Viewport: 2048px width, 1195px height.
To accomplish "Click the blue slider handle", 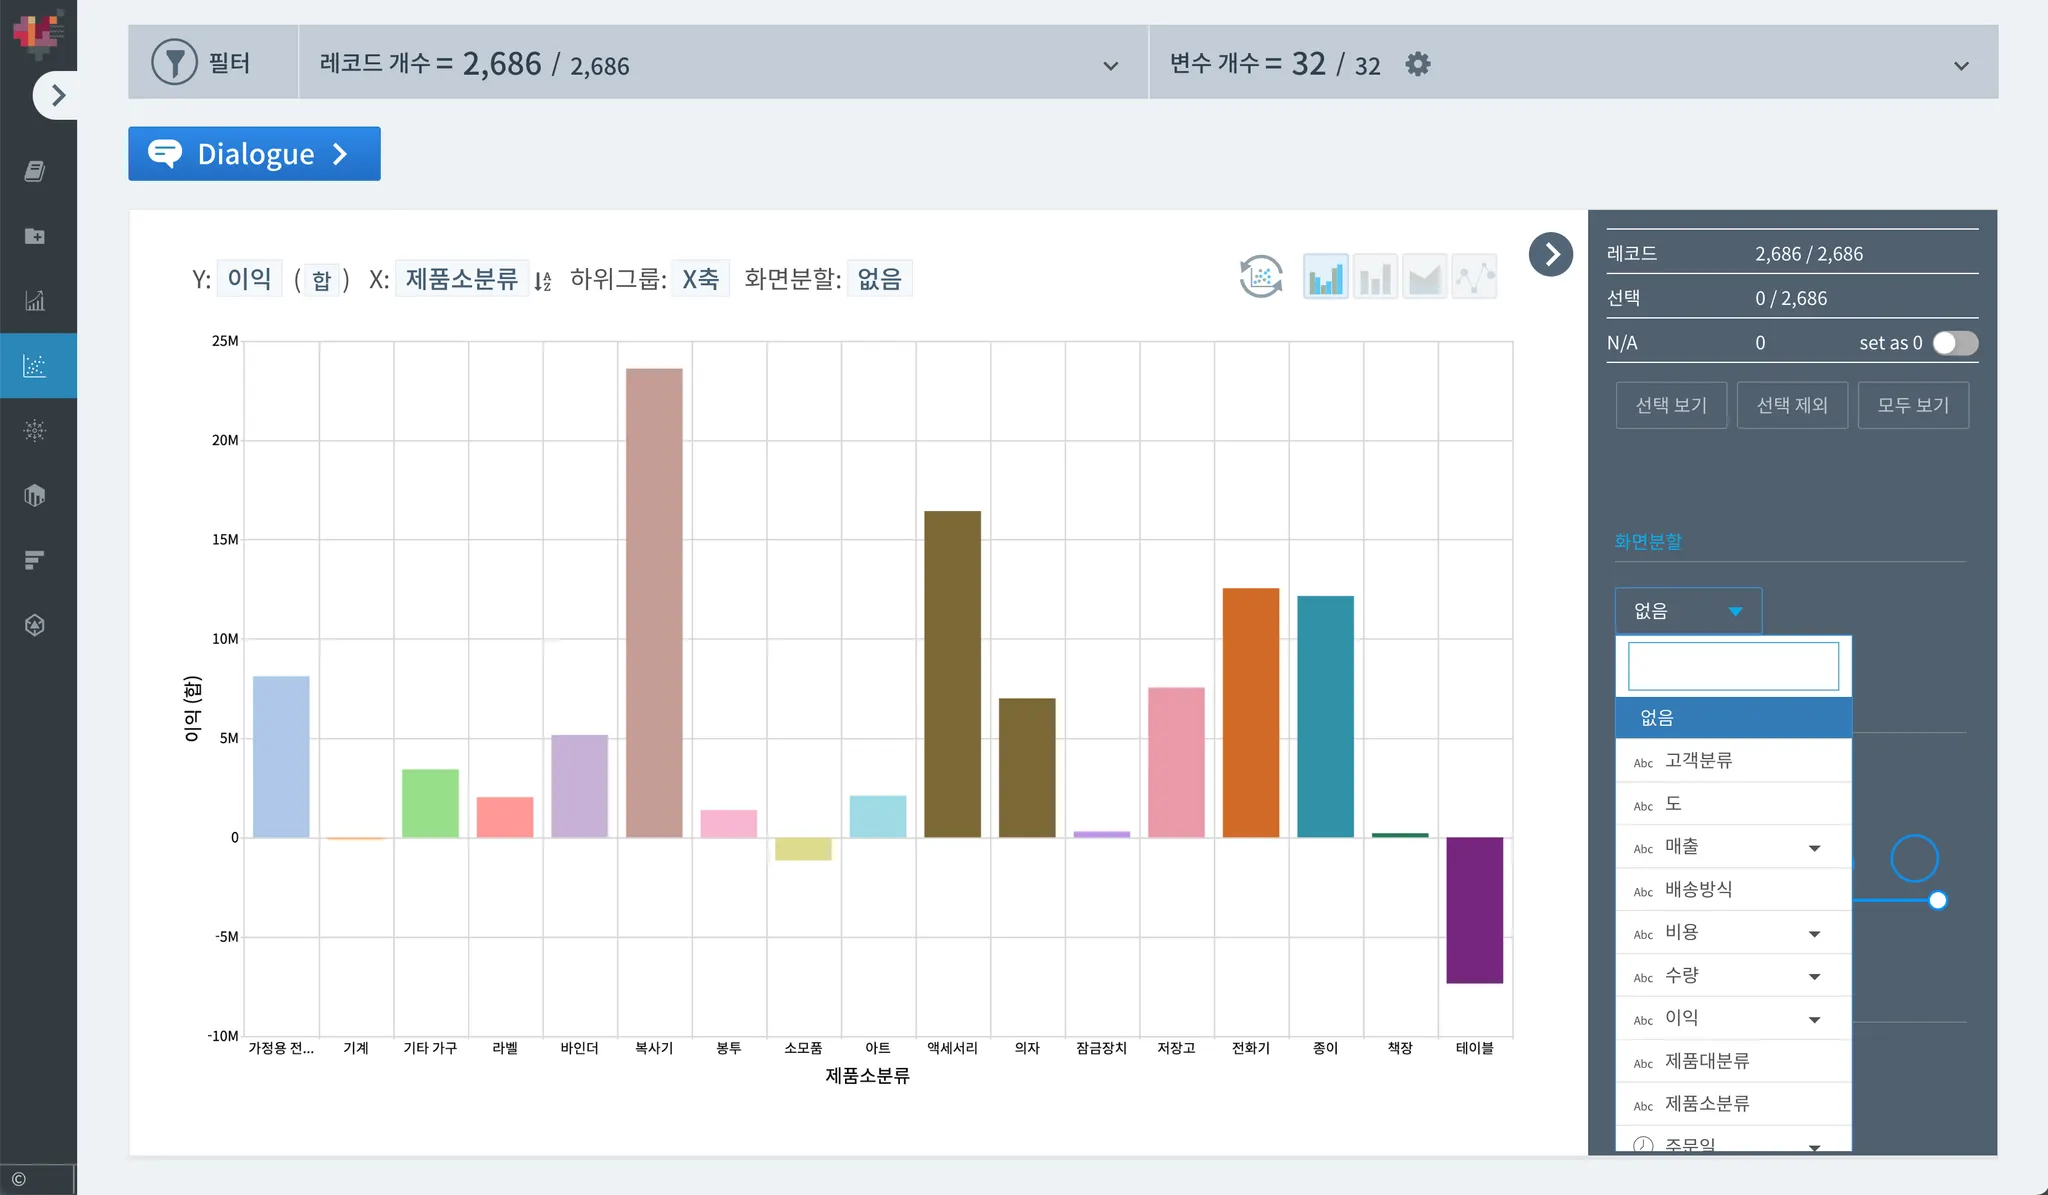I will (x=1937, y=900).
